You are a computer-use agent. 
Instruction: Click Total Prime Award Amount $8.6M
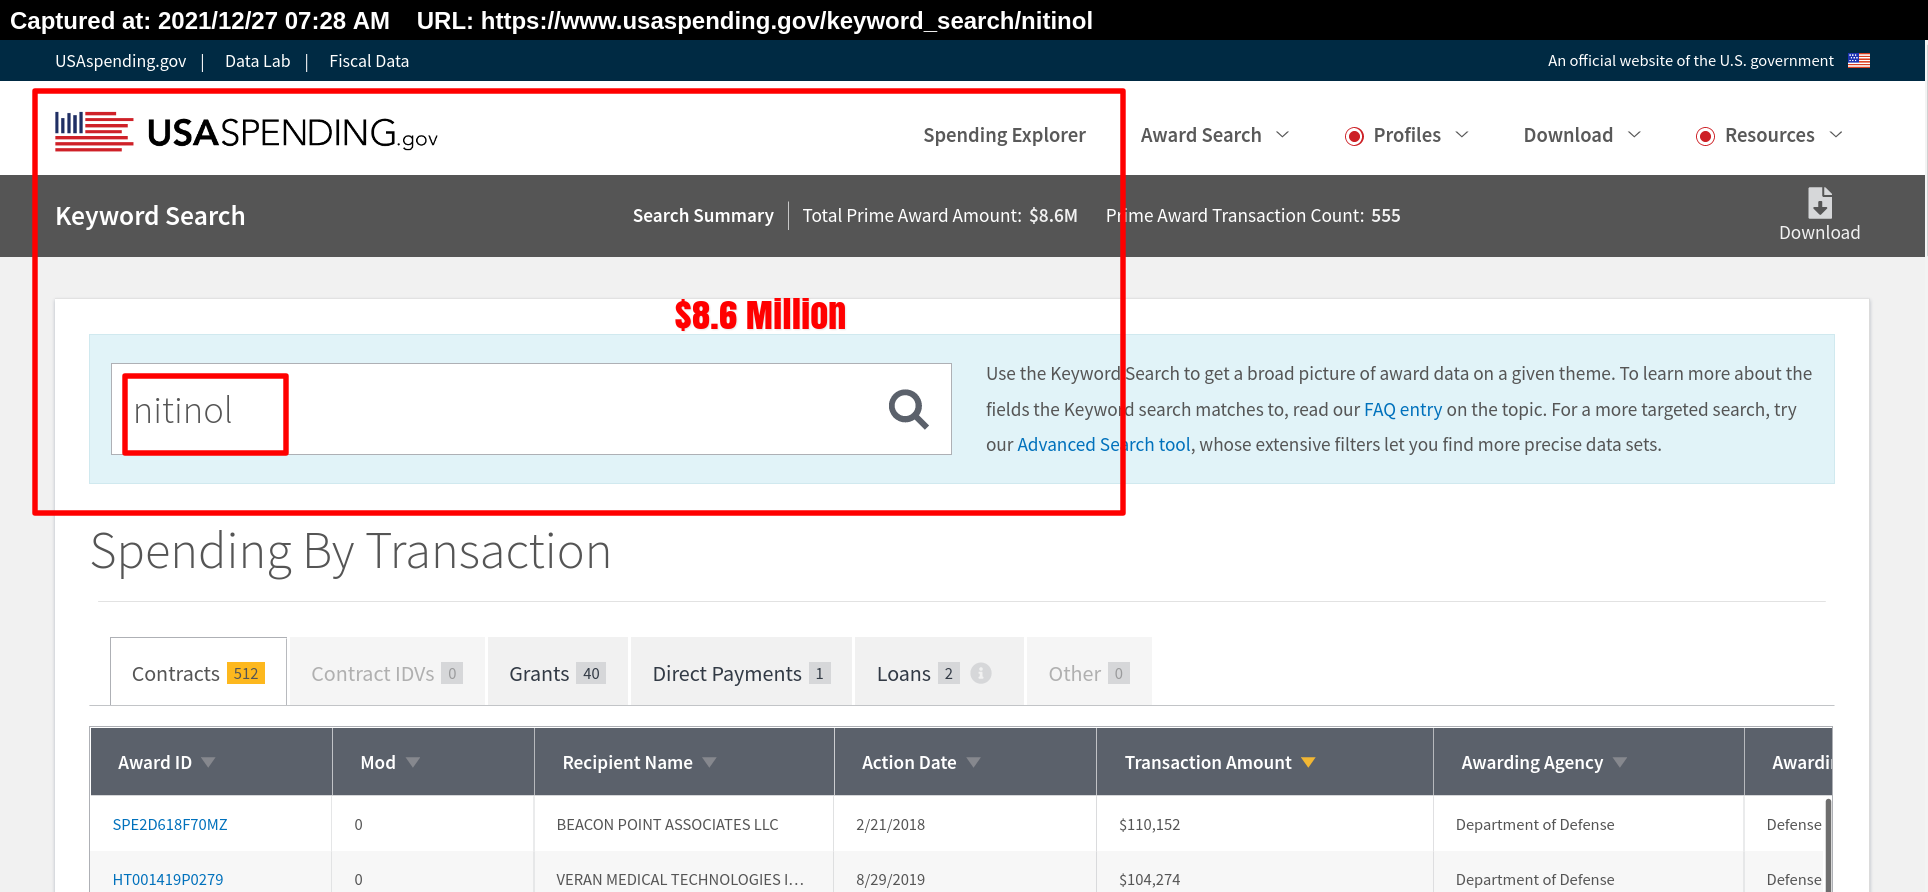[x=940, y=215]
